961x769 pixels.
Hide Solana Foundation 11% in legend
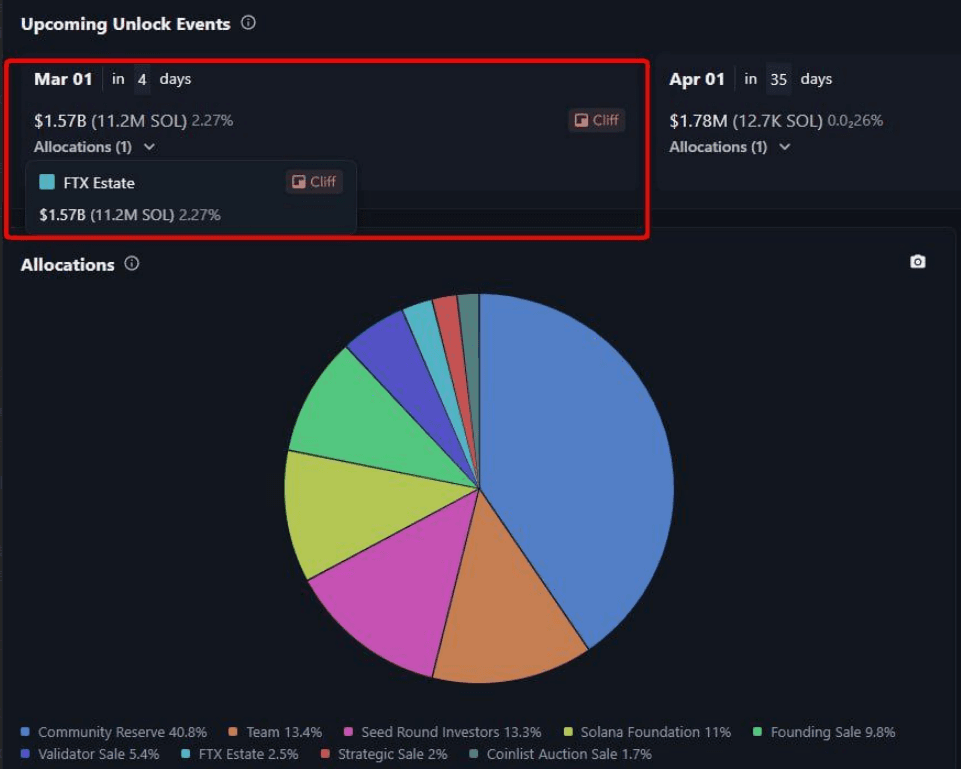point(647,732)
